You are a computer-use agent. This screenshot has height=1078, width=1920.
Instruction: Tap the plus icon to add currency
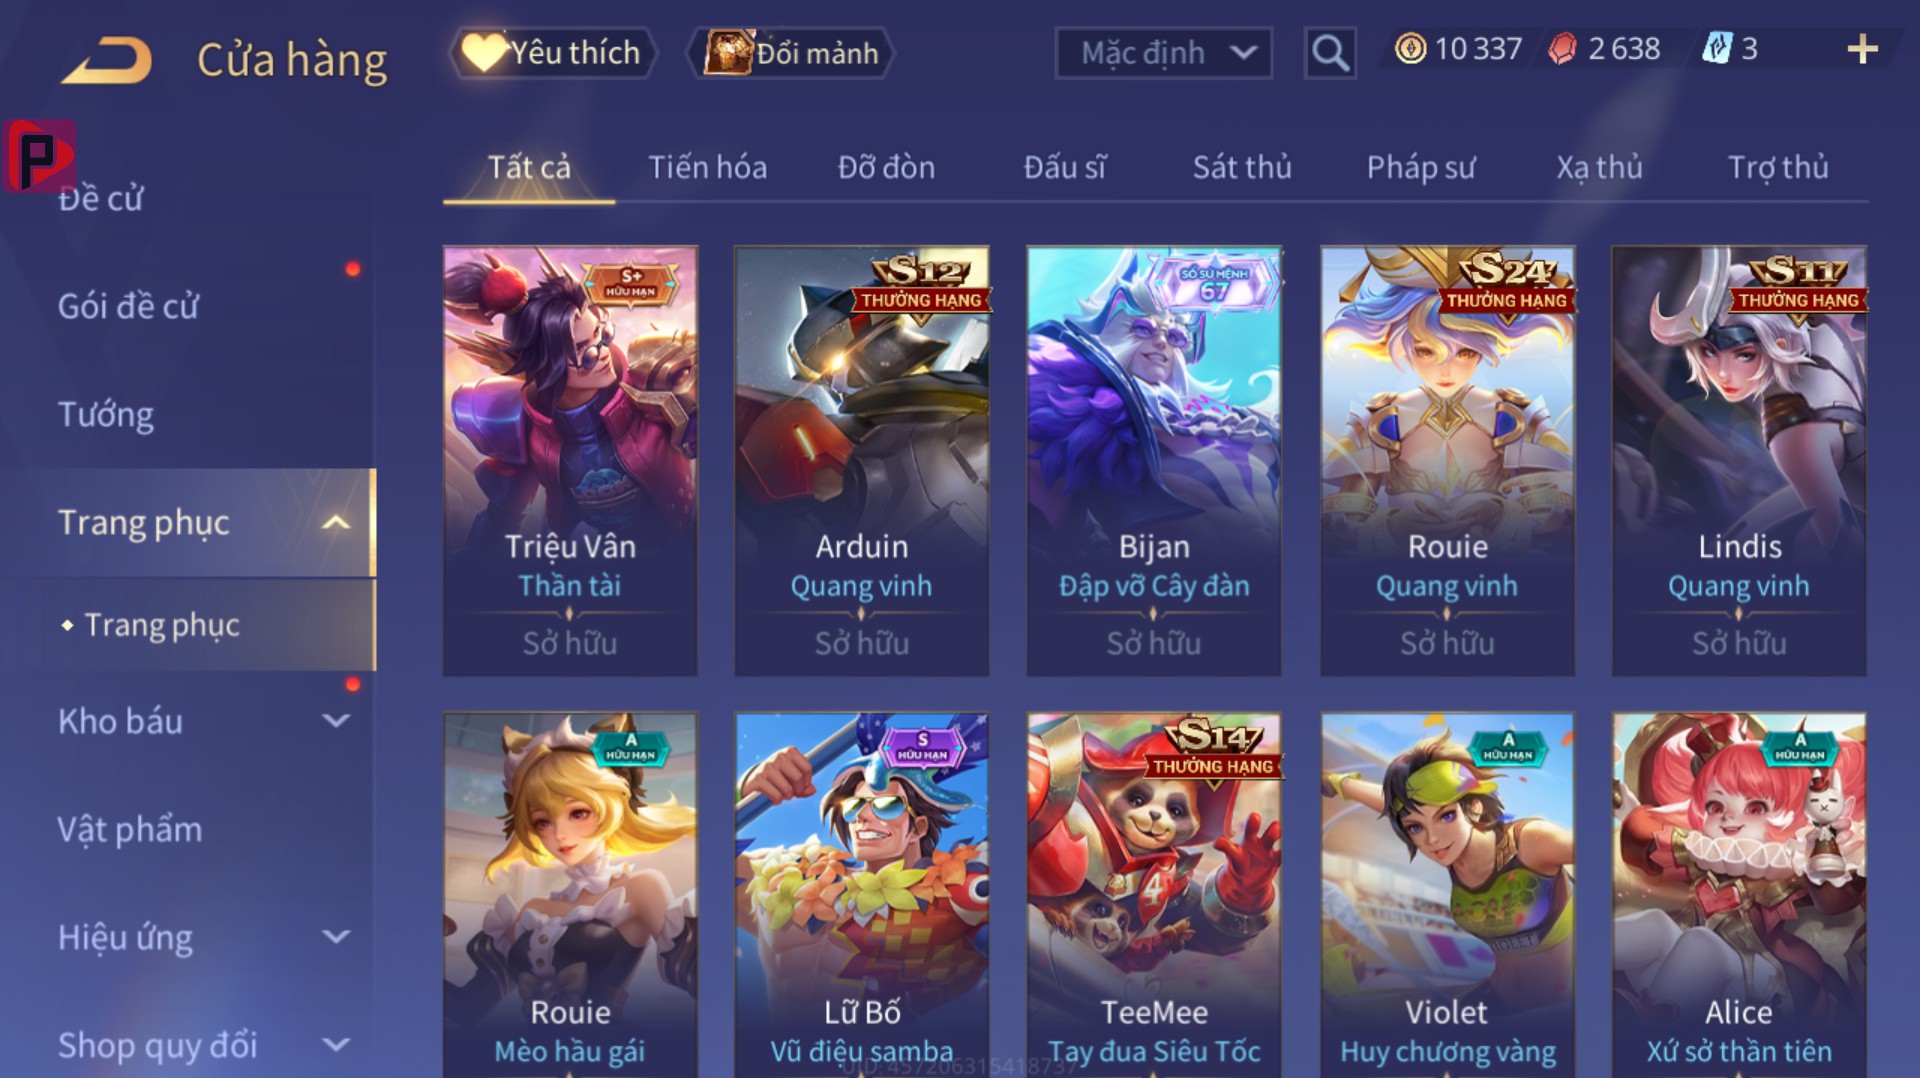tap(1862, 49)
